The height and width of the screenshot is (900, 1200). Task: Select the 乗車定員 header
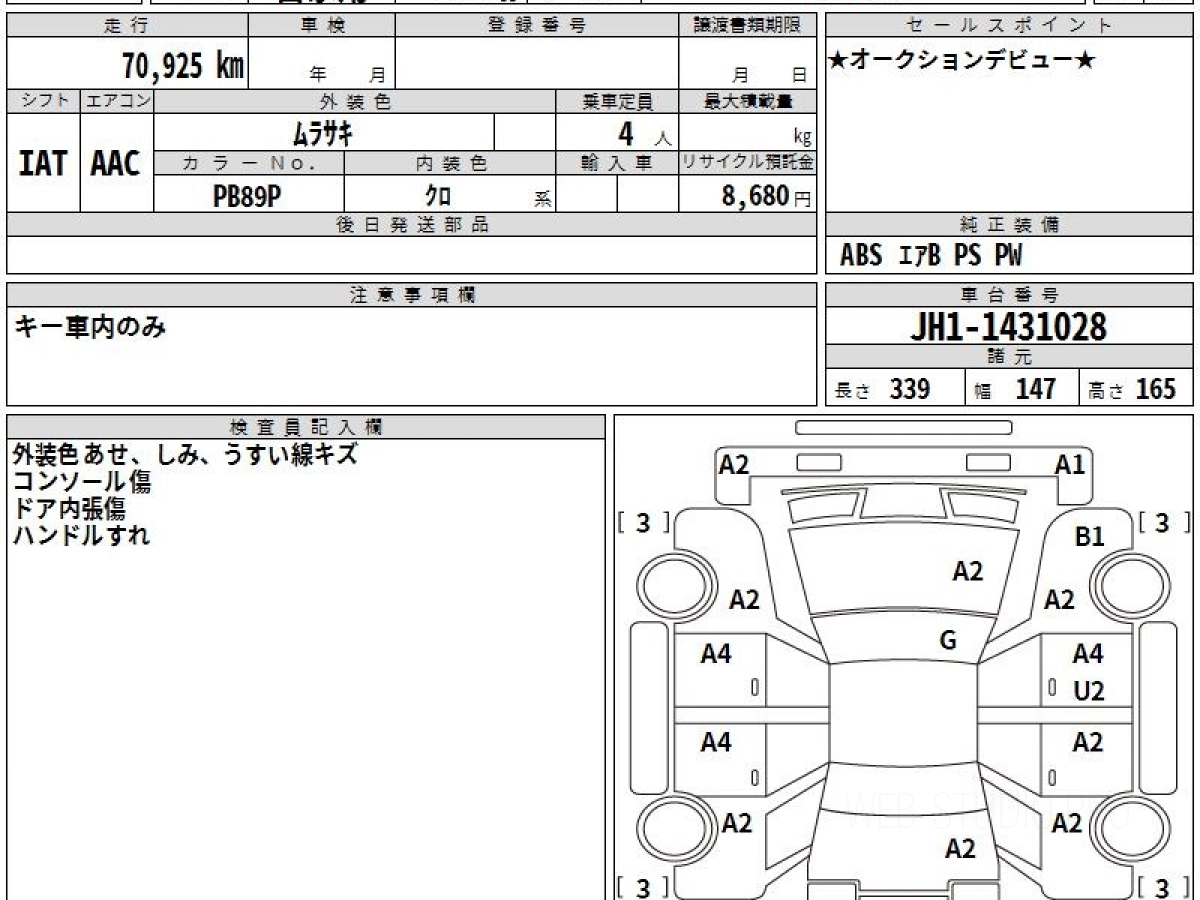pos(618,101)
